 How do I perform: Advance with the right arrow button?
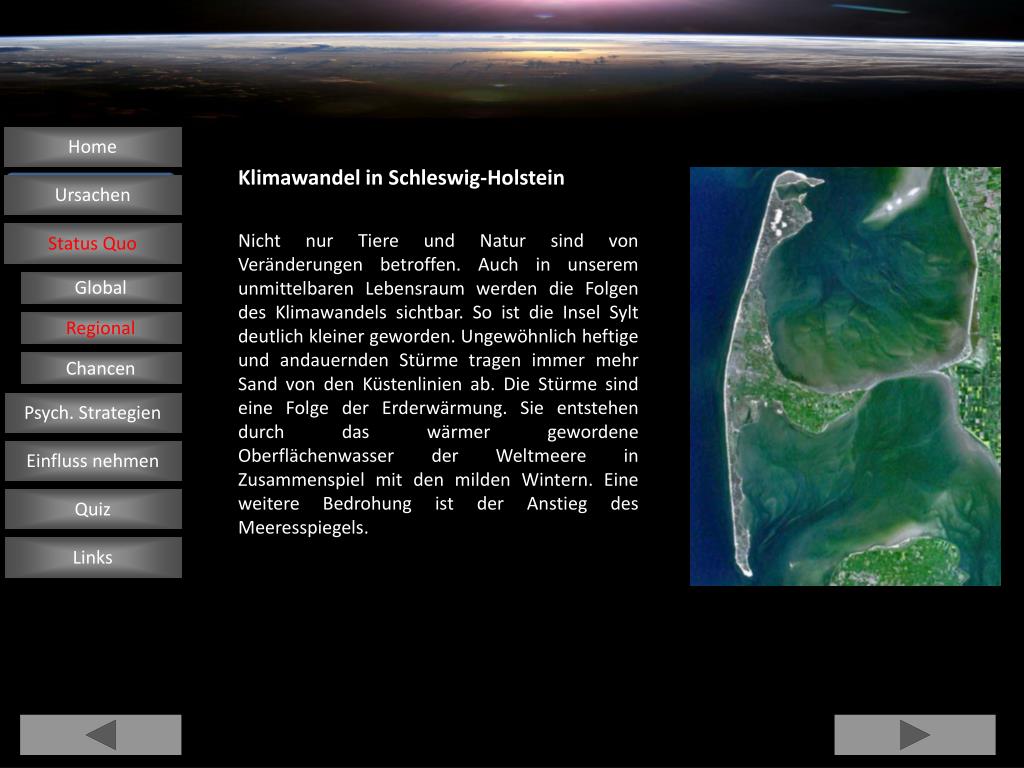pos(915,735)
